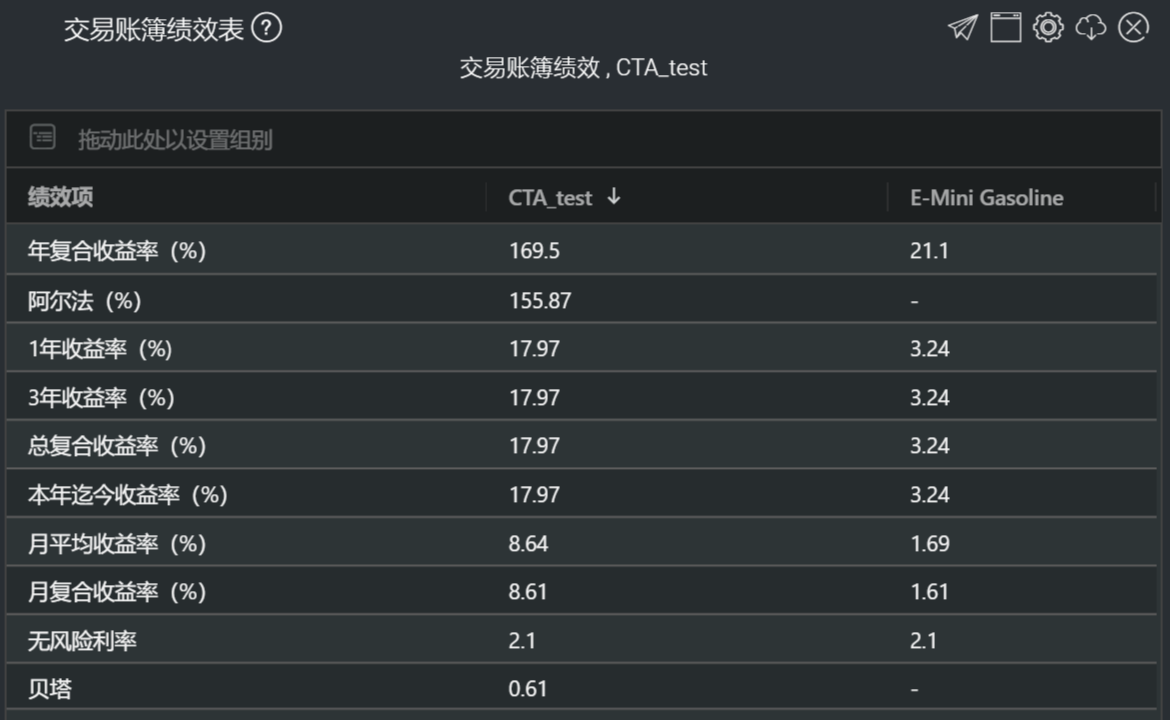
Task: Click the 贝塔 row label
Action: (x=50, y=688)
